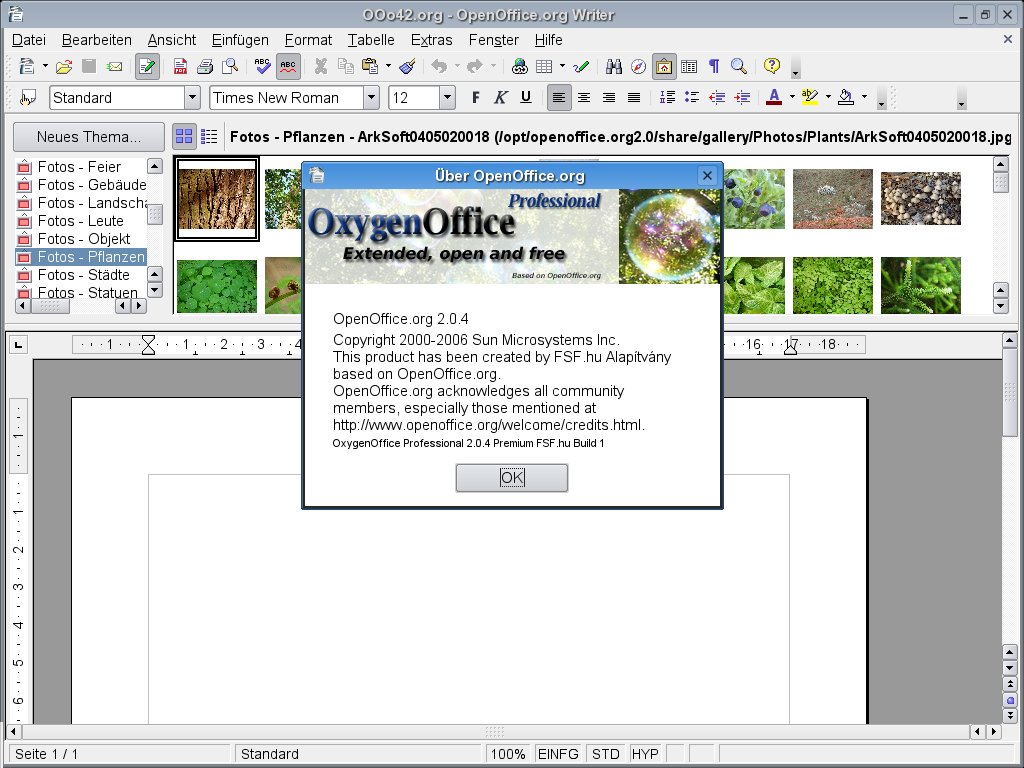The width and height of the screenshot is (1024, 768).
Task: Open the Navigator
Action: tap(638, 67)
